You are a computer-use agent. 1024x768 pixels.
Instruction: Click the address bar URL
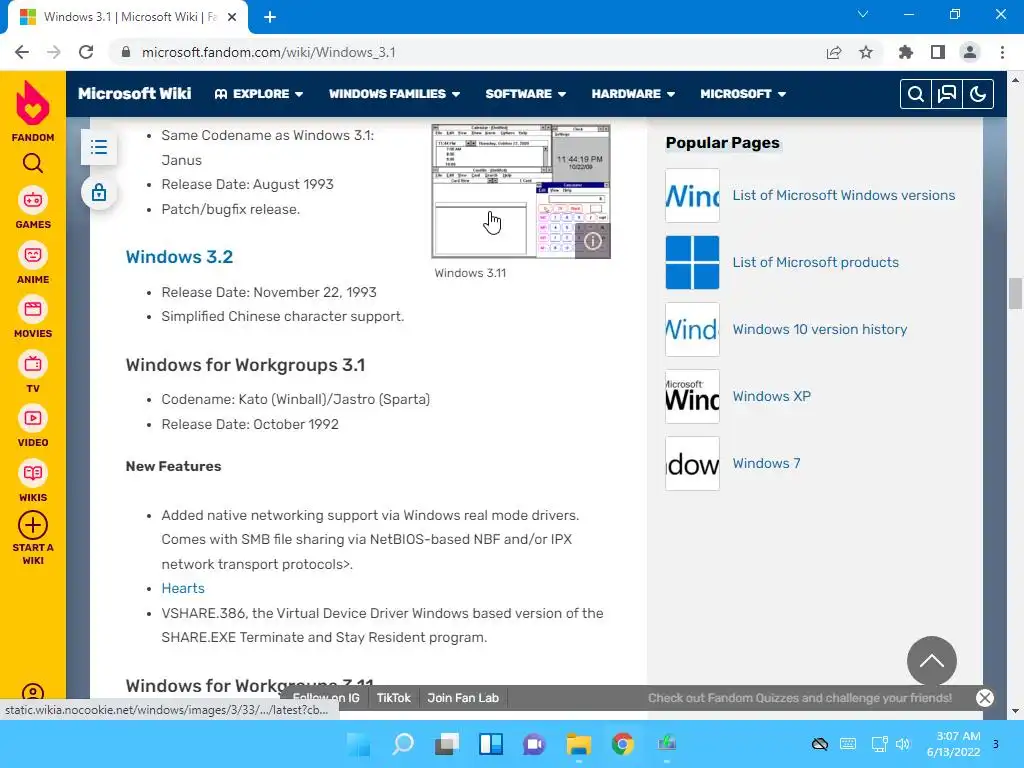(268, 52)
